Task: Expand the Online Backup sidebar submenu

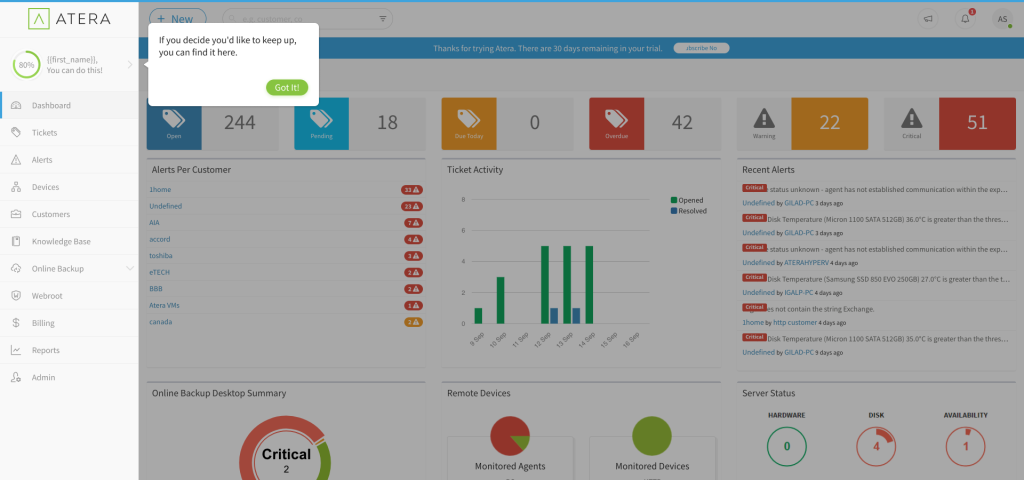Action: 129,269
